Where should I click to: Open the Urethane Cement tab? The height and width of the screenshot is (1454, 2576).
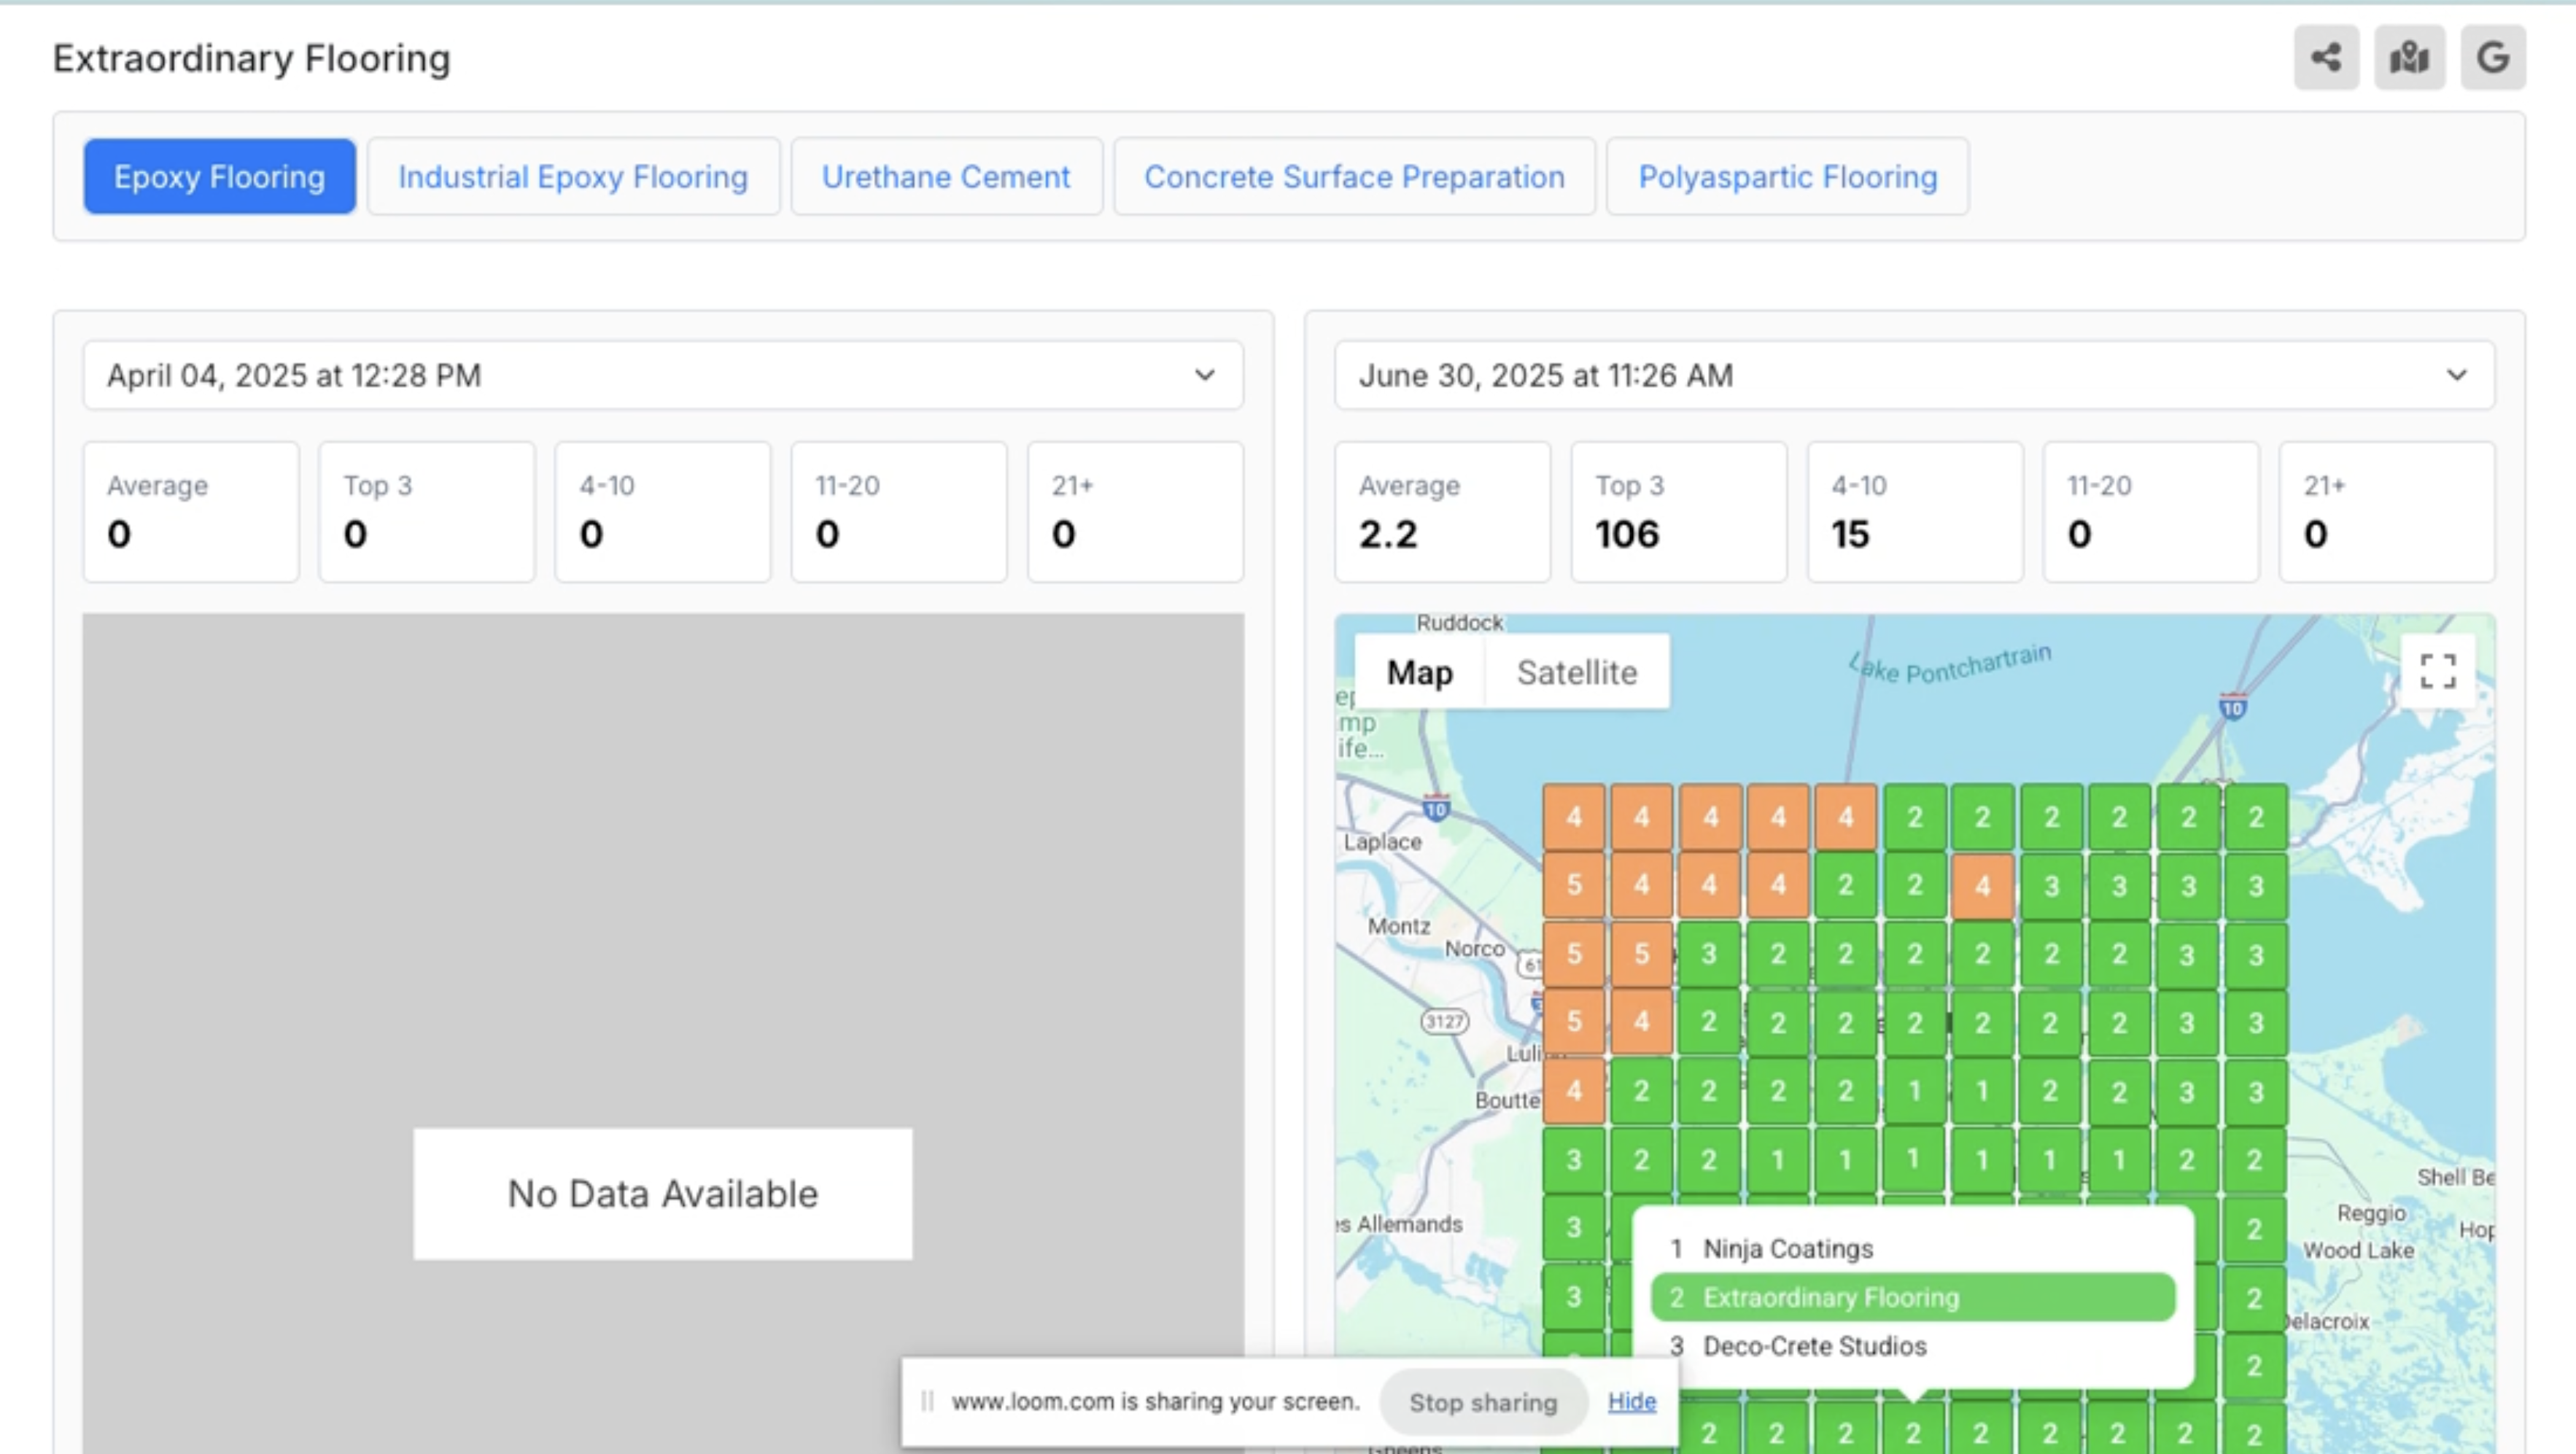point(946,176)
